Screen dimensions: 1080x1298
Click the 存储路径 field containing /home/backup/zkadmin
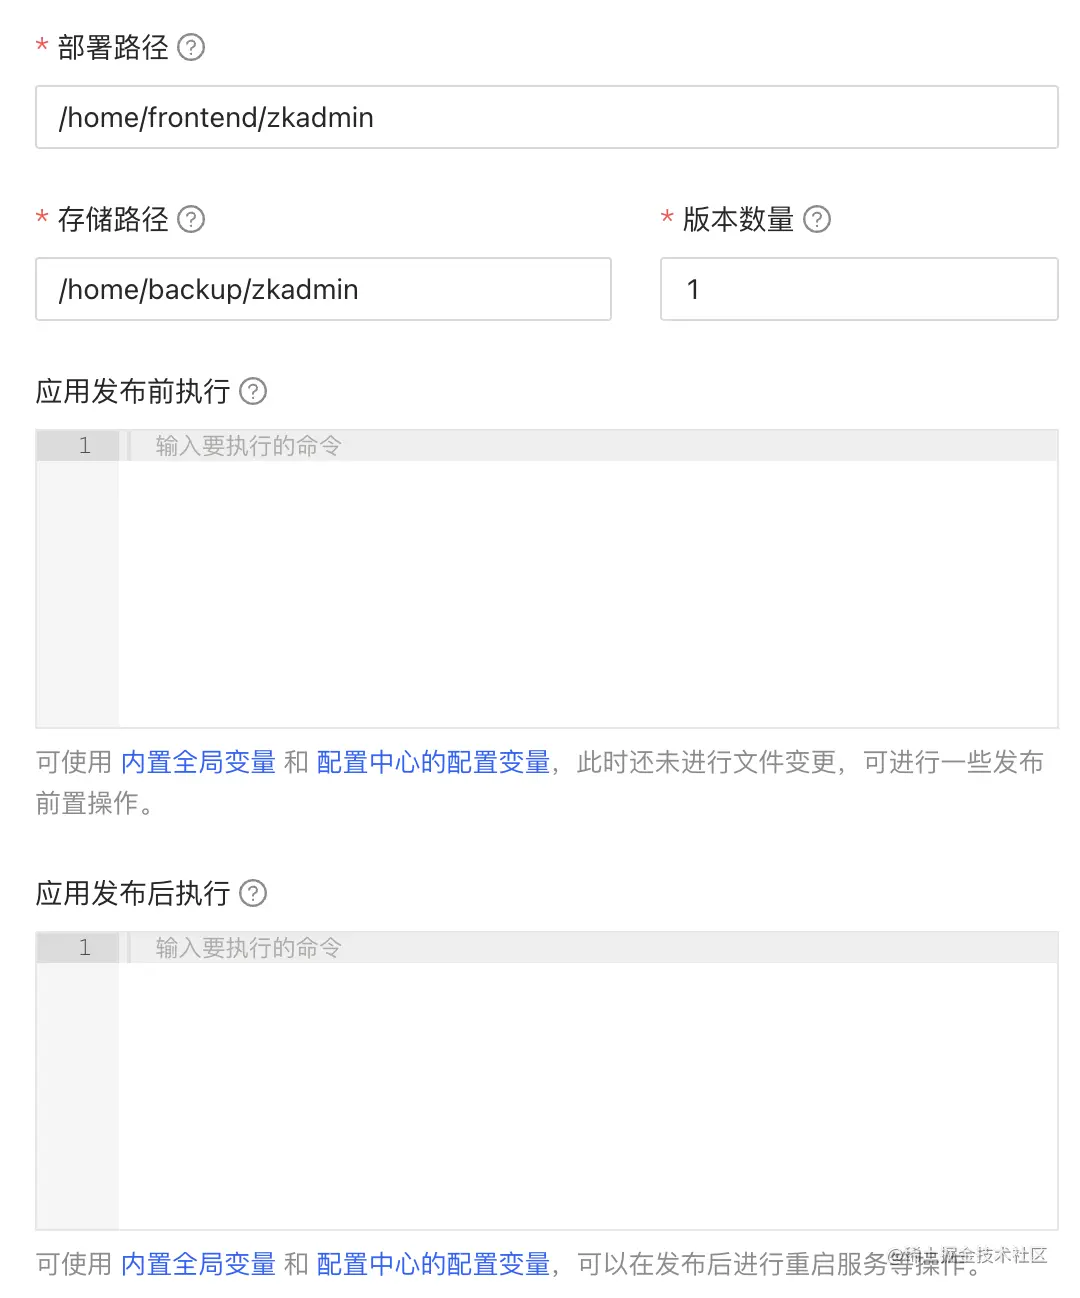pyautogui.click(x=323, y=289)
